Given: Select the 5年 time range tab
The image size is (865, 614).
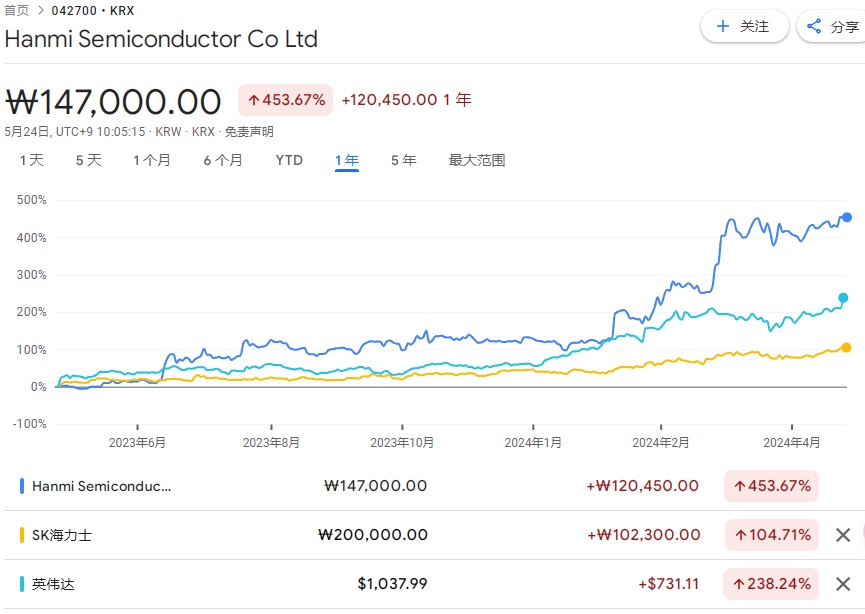Looking at the screenshot, I should coord(404,160).
